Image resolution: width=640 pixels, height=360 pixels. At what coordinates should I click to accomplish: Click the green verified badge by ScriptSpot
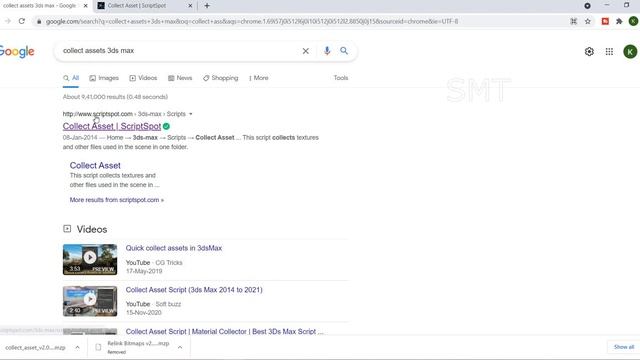(x=166, y=127)
